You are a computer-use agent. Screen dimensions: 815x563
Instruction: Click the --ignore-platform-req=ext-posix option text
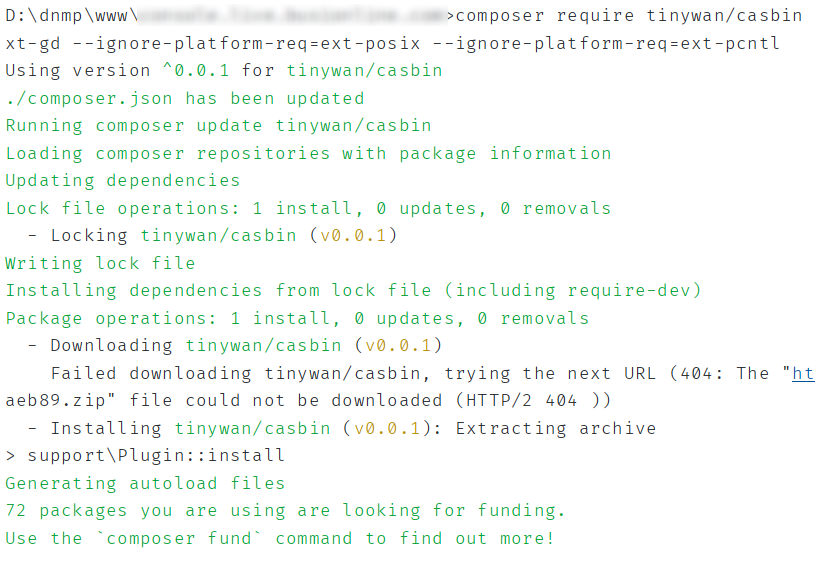click(246, 43)
